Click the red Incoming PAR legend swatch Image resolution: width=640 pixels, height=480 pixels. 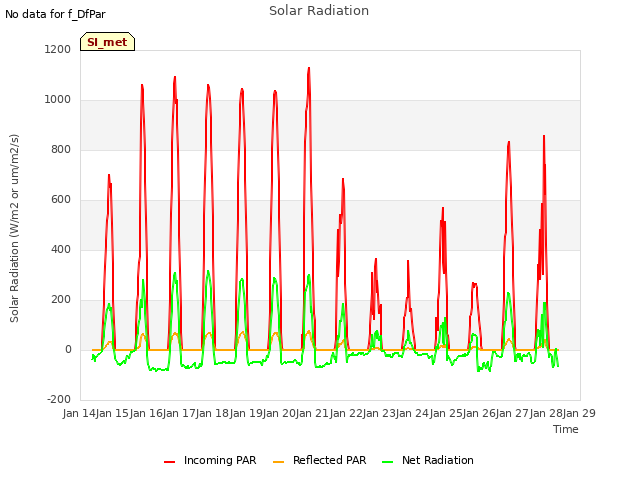click(x=169, y=462)
